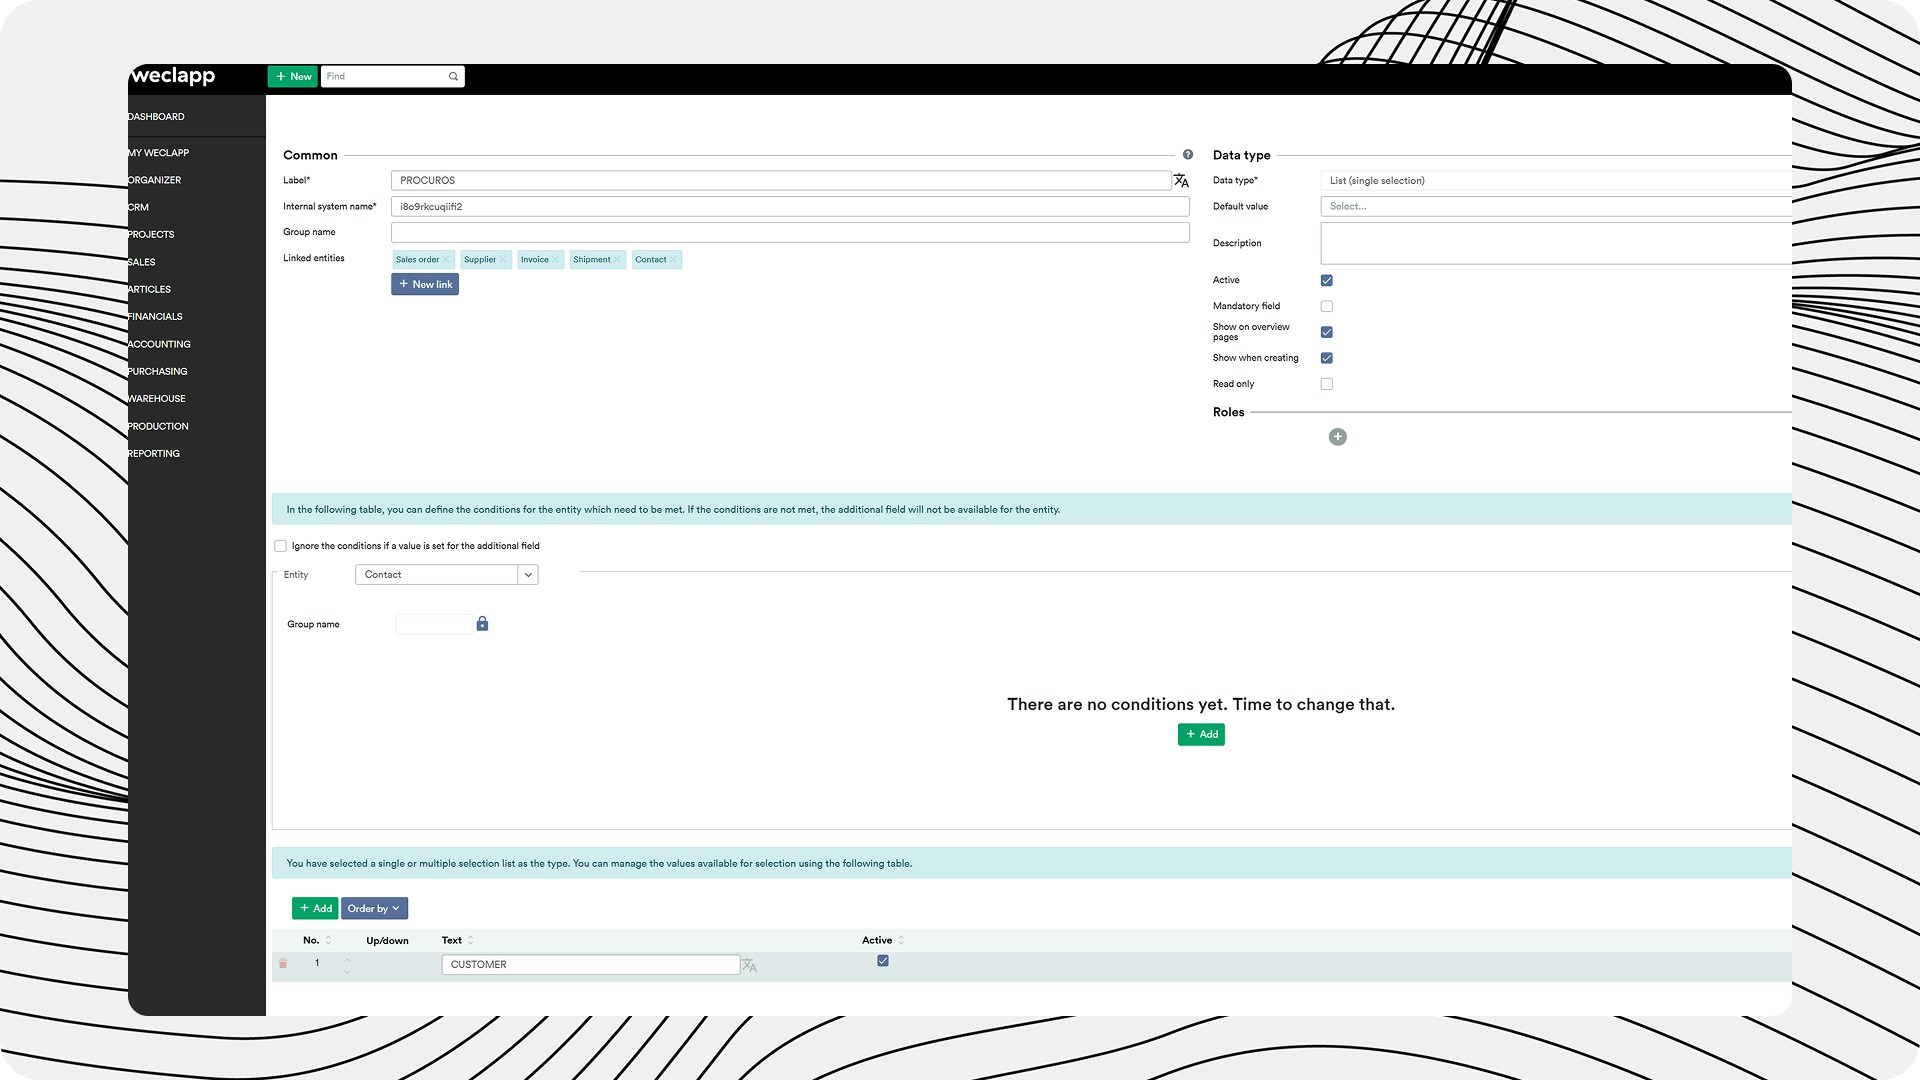
Task: Enable the Mandatory field checkbox
Action: click(x=1326, y=307)
